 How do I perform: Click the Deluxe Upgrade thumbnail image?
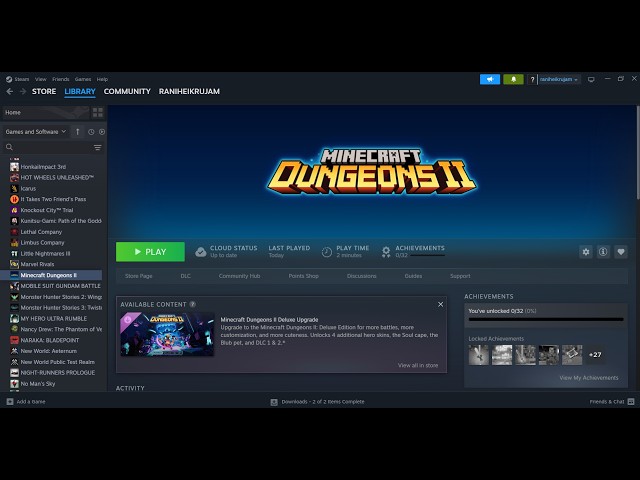[x=167, y=334]
